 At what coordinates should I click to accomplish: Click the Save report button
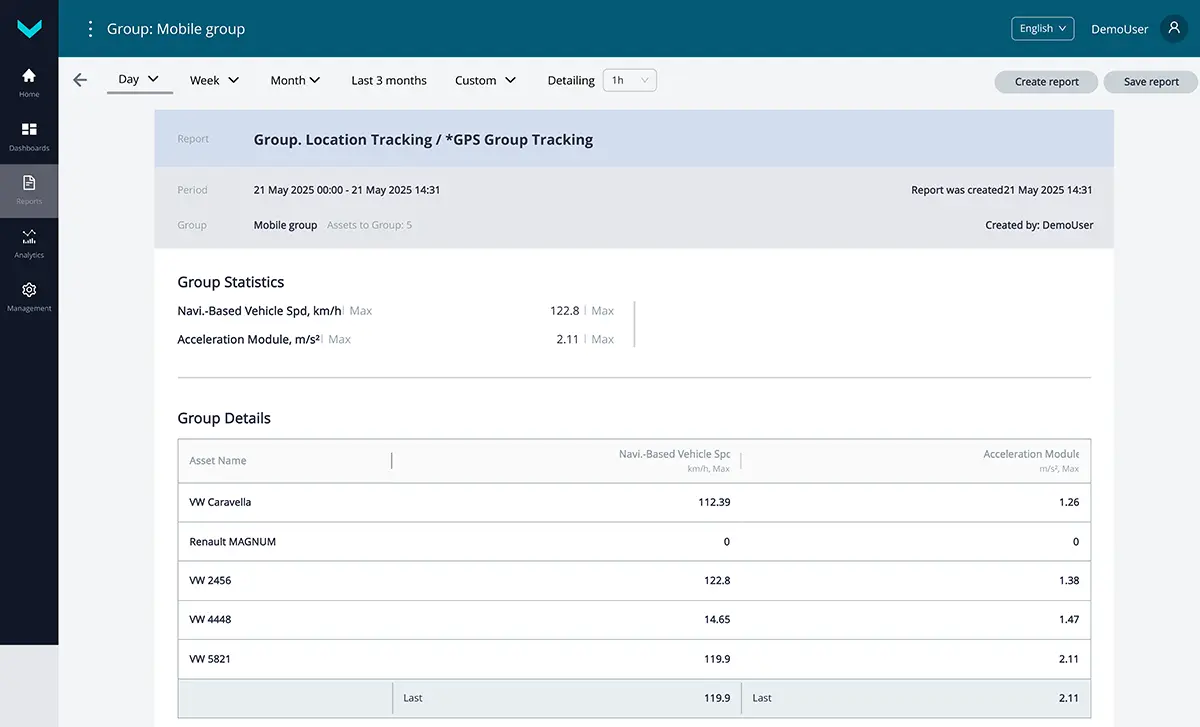pos(1151,82)
